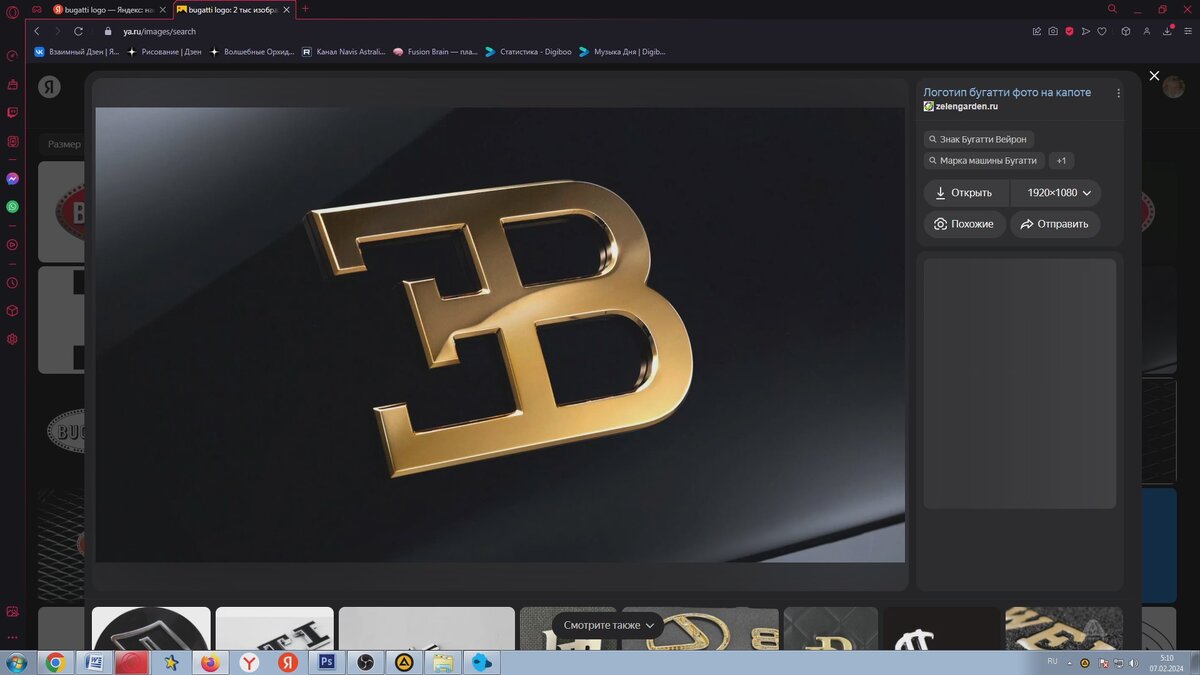Find similar images with 'Похожие'
Screen dimensions: 1200x675
click(x=965, y=224)
